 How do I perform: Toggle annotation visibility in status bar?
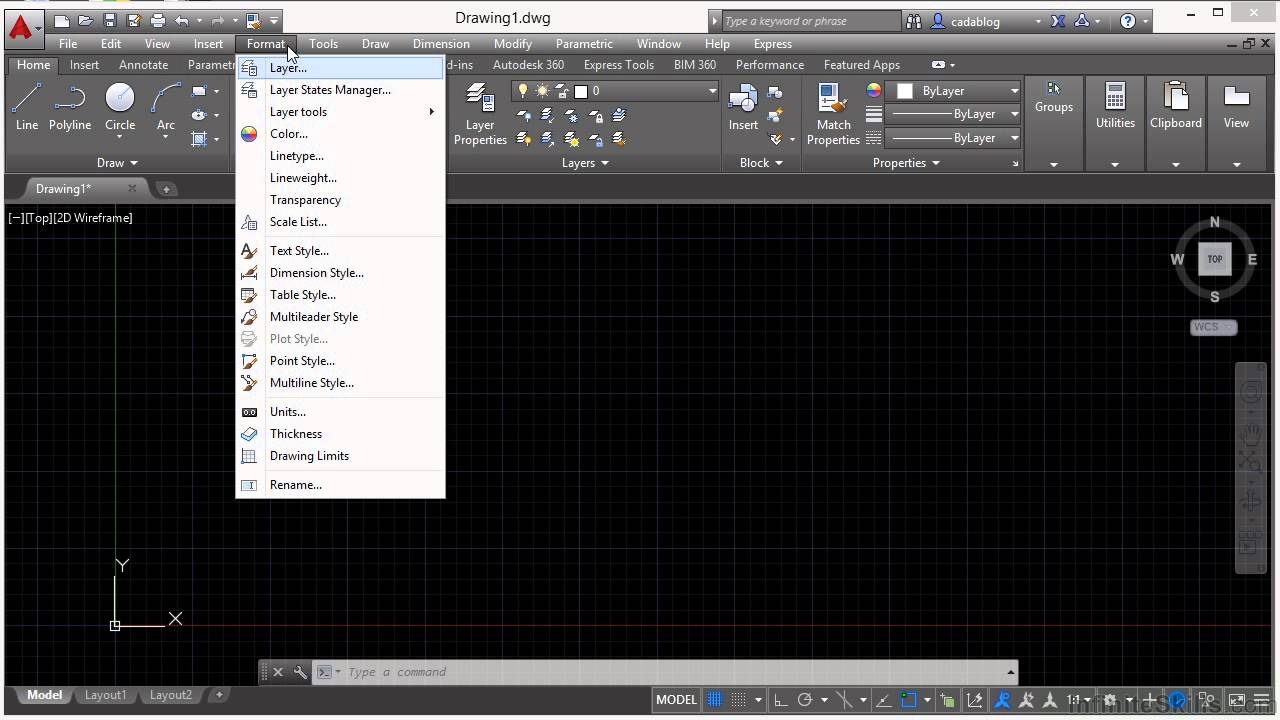click(x=1002, y=700)
